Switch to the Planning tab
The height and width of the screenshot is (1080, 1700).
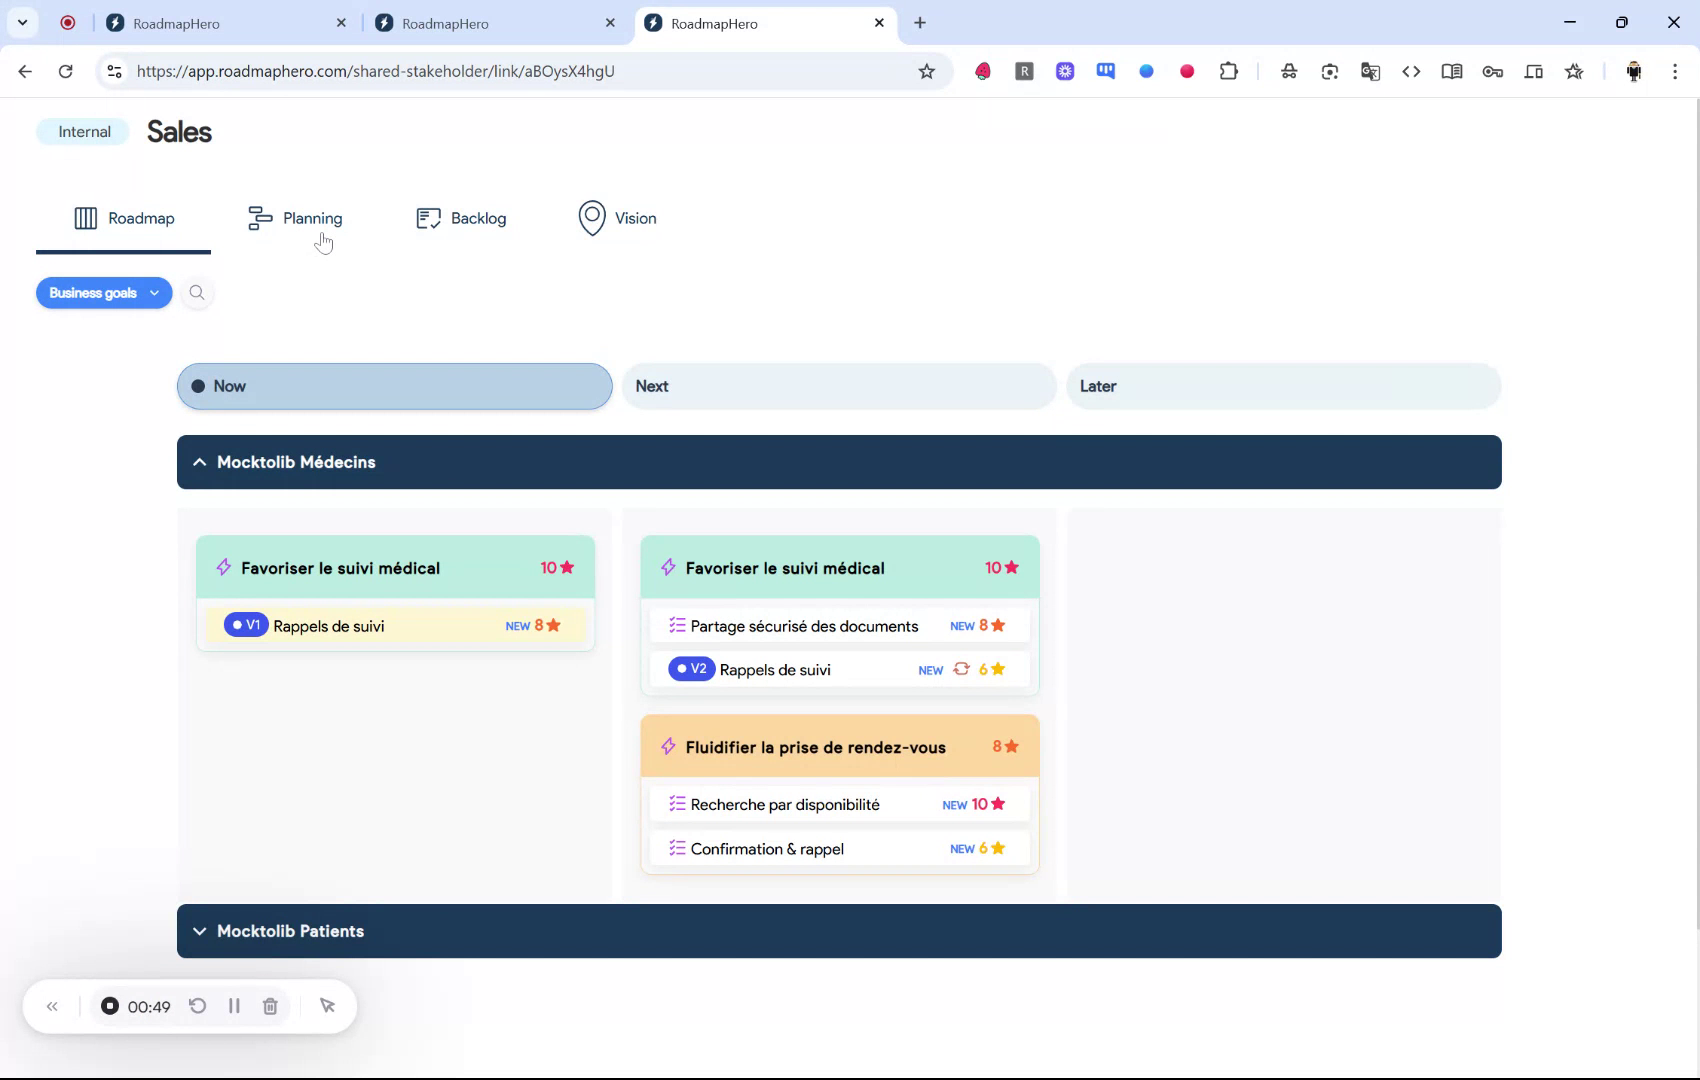(295, 218)
